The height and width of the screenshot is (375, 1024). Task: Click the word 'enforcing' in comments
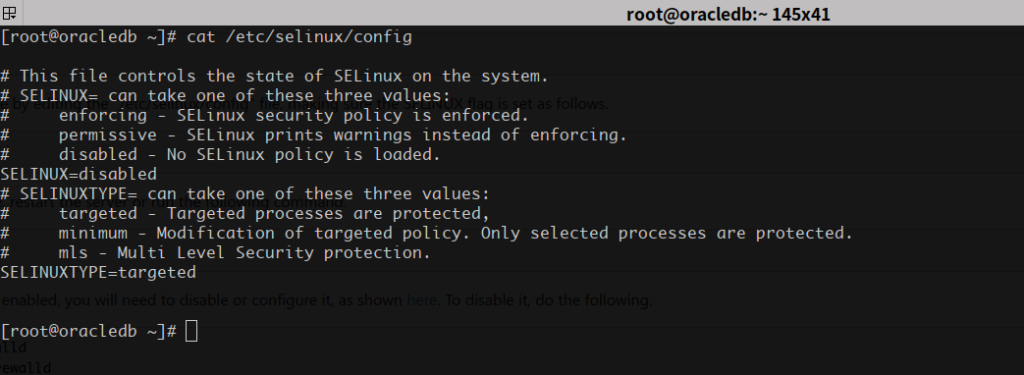[103, 116]
